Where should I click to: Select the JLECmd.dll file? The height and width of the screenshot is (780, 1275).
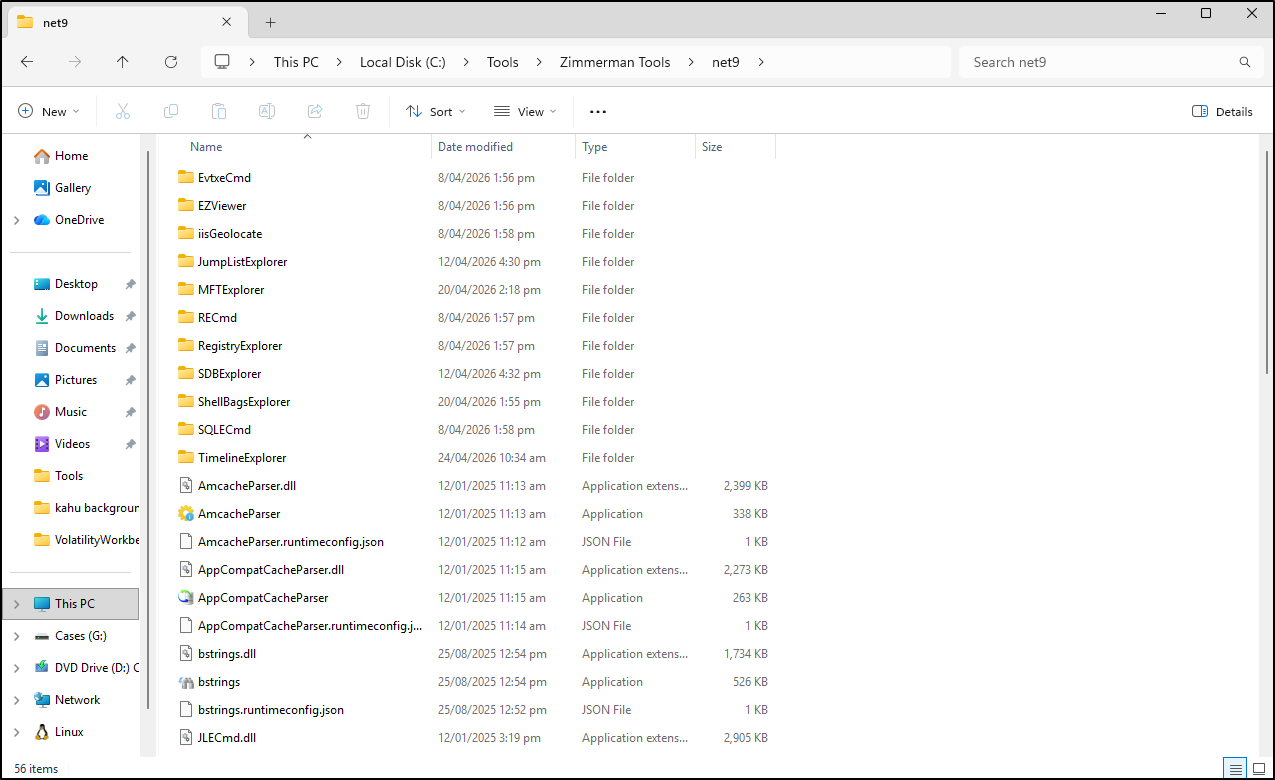pyautogui.click(x=227, y=738)
